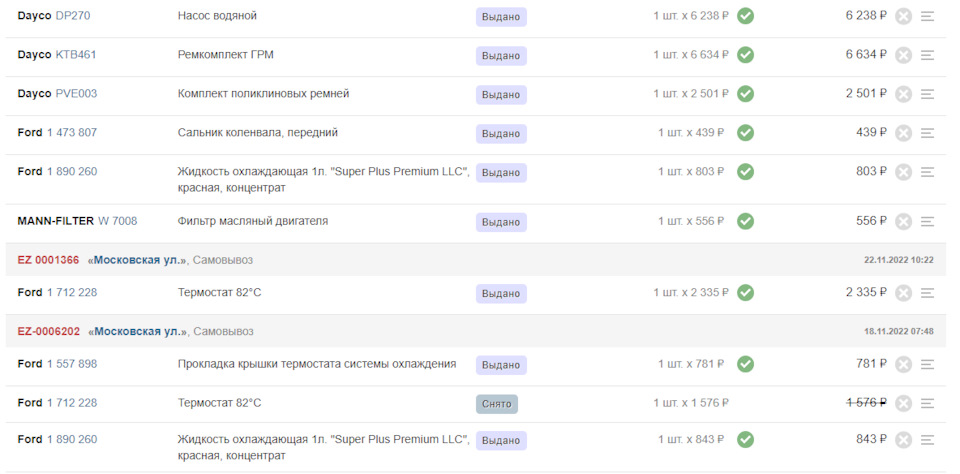Open lines menu for Ford 1 557 898 gasket
This screenshot has width=960, height=474.
point(928,364)
